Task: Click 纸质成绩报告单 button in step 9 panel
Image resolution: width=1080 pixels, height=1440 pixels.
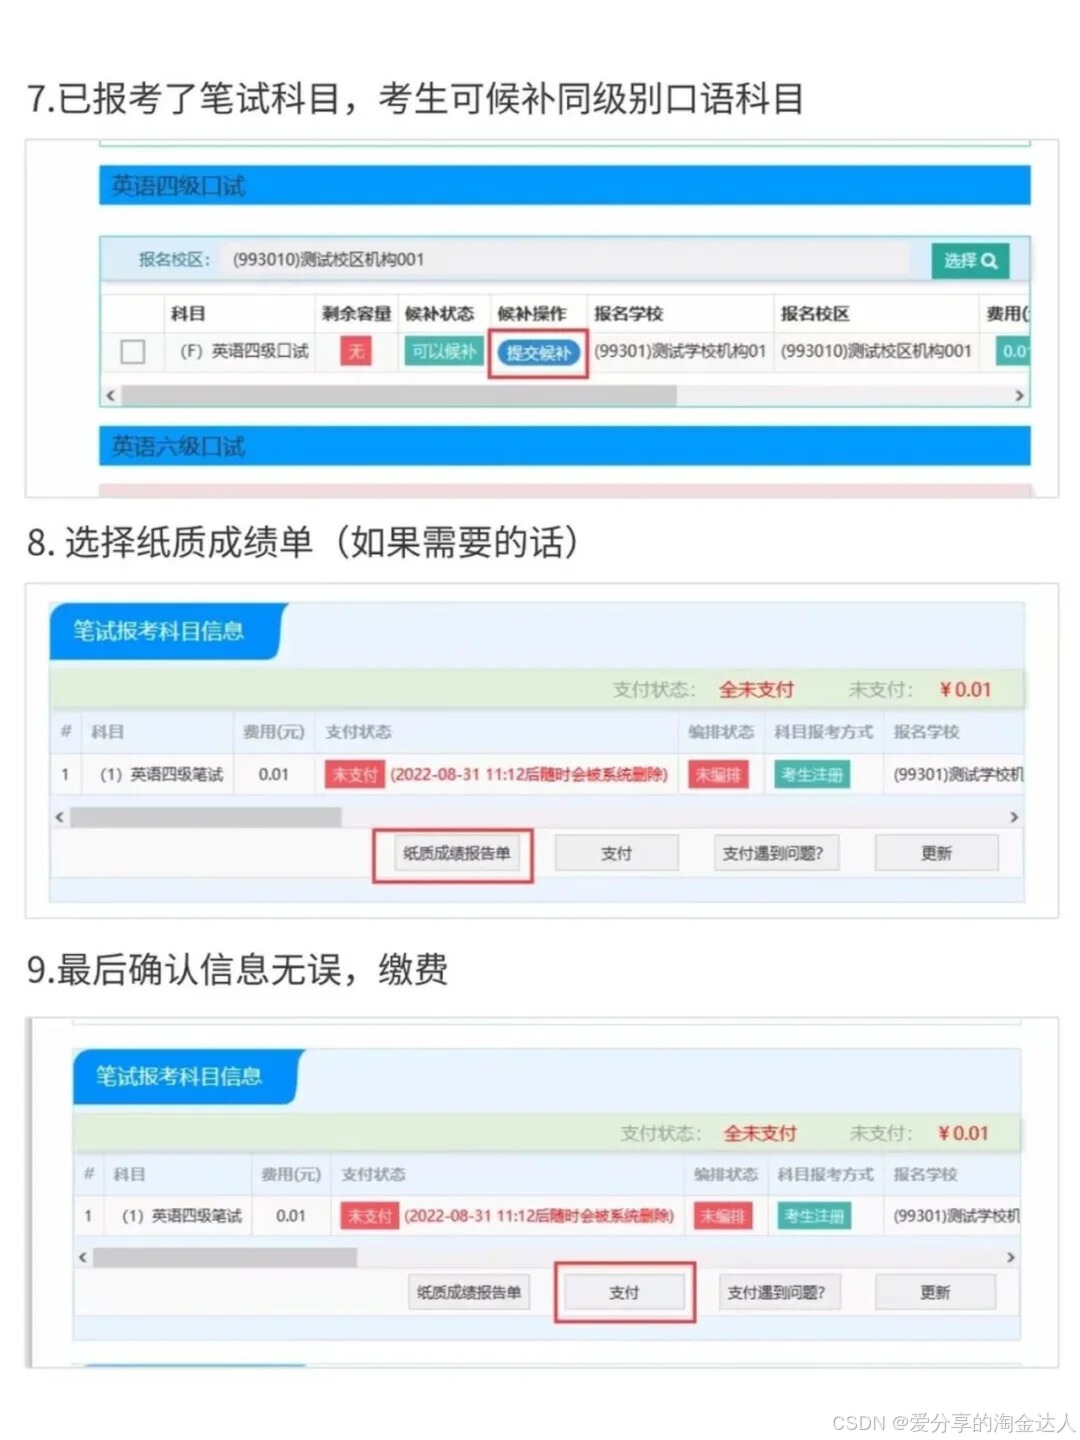Action: click(469, 1293)
